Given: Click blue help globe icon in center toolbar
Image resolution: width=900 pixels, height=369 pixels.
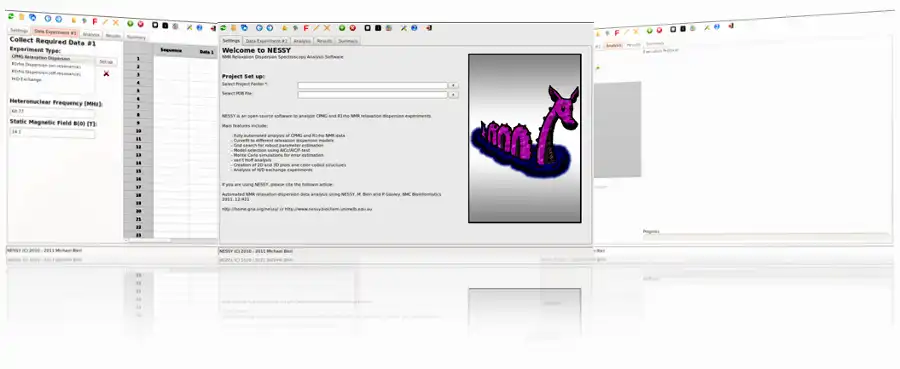Looking at the screenshot, I should click(x=414, y=28).
